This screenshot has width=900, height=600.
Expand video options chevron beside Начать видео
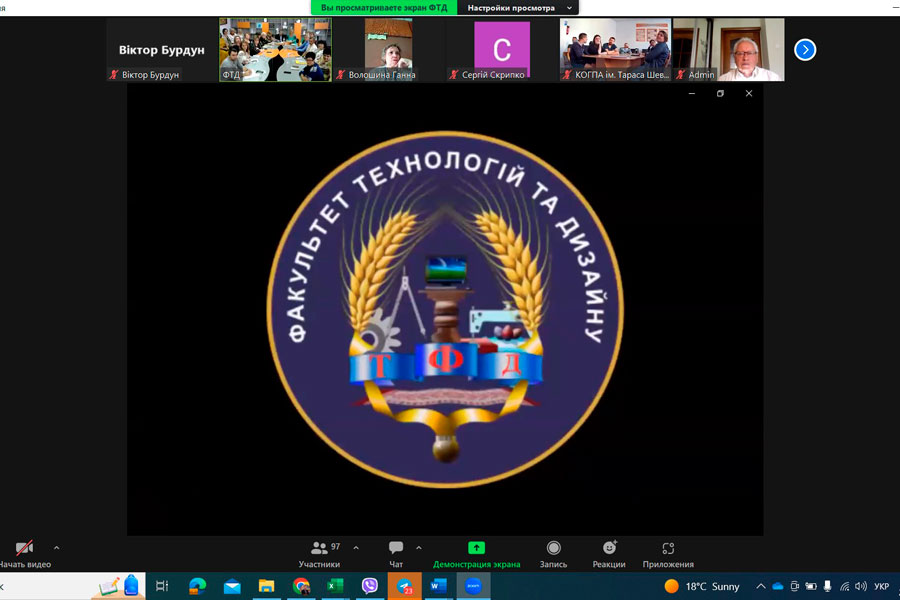click(56, 548)
